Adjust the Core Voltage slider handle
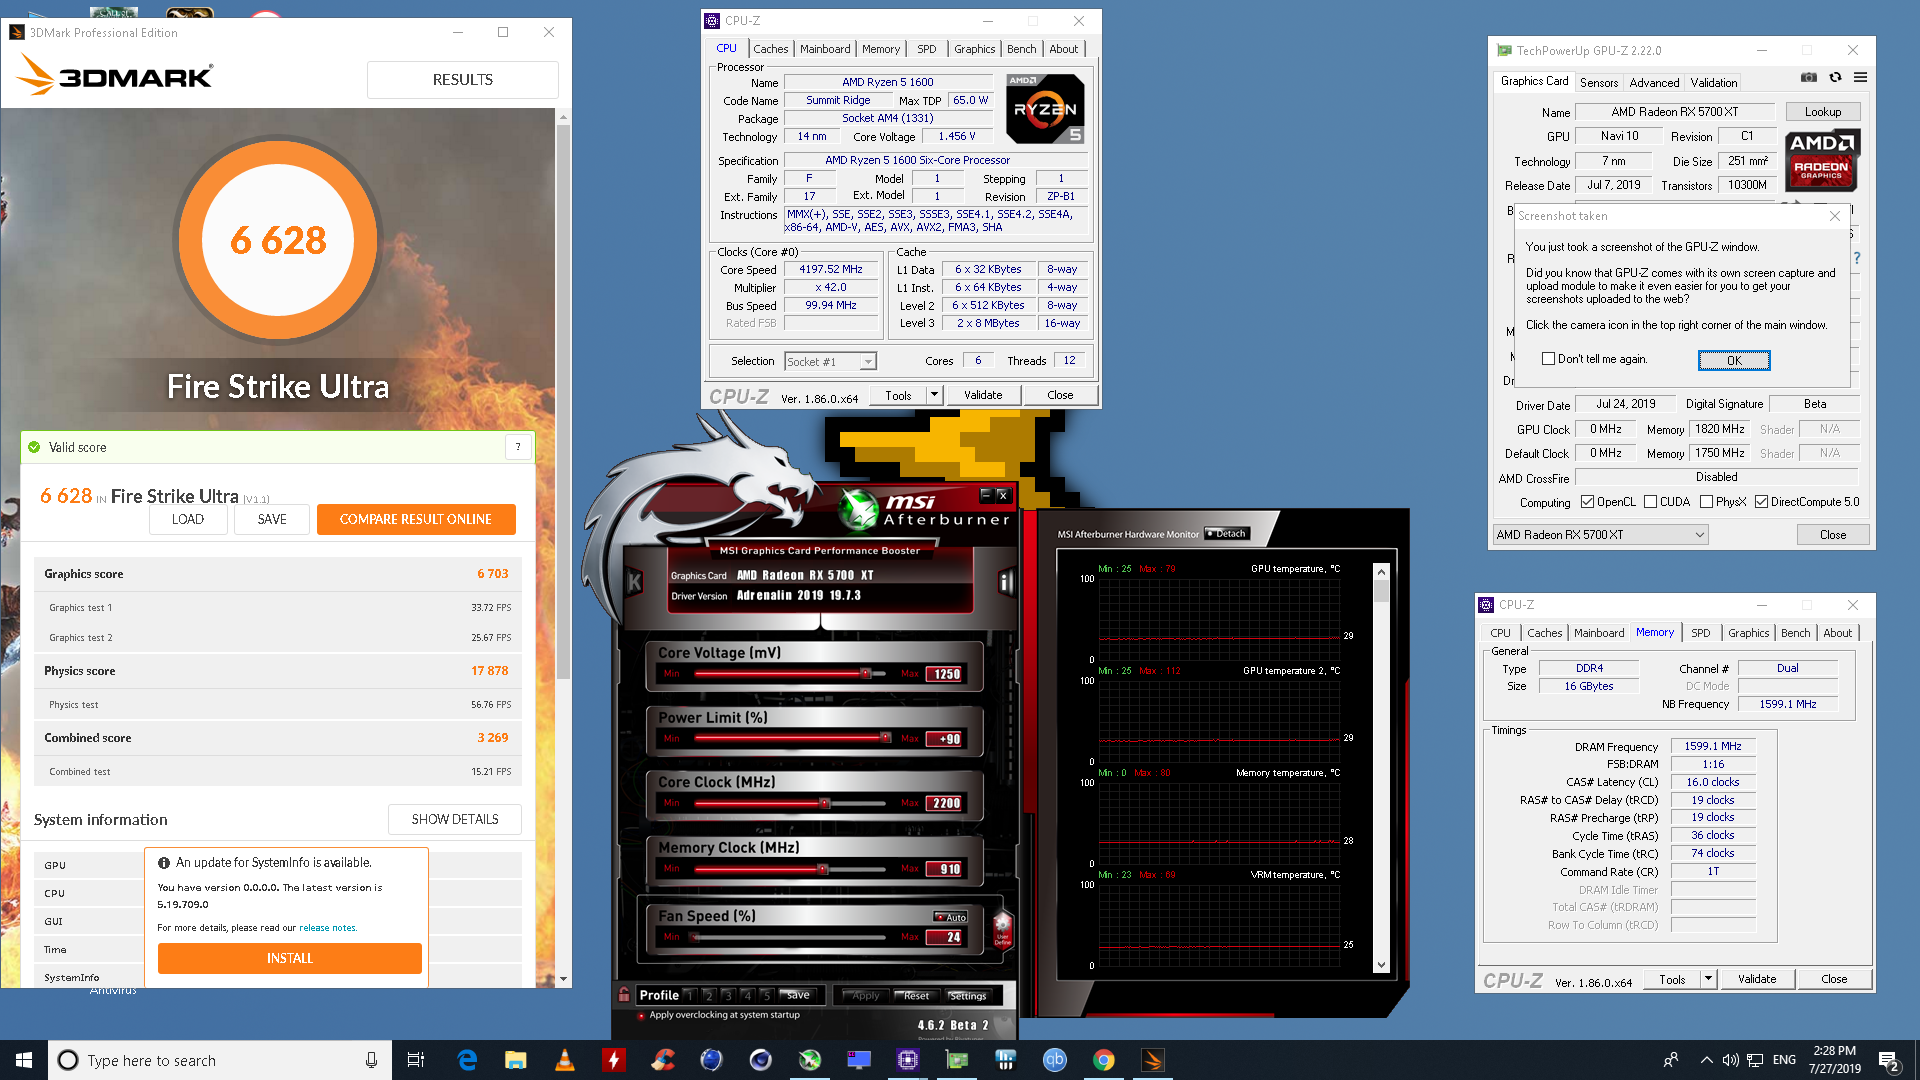This screenshot has height=1080, width=1920. coord(865,674)
